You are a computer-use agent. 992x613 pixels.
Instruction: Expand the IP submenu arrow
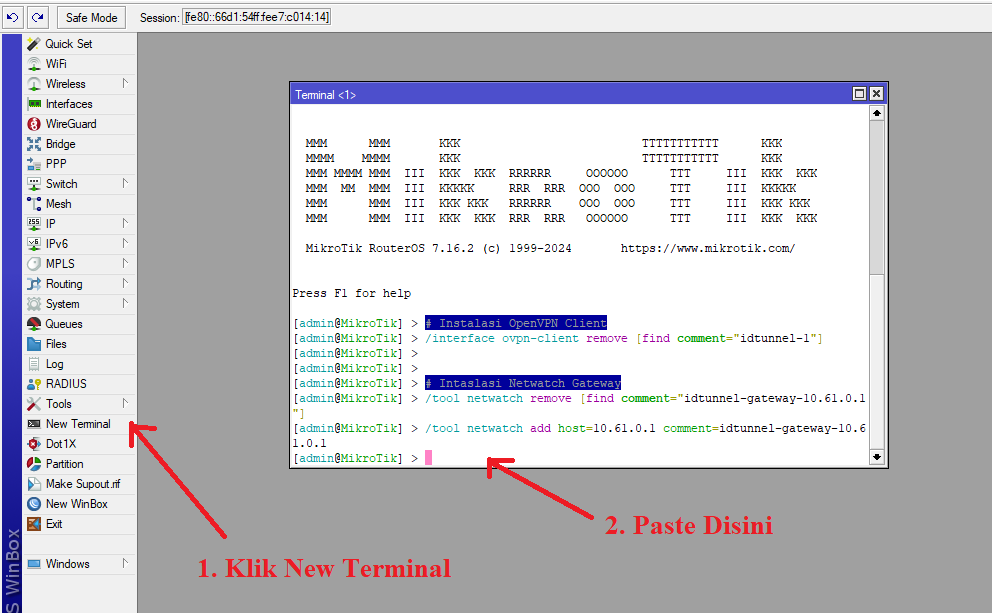tap(125, 223)
